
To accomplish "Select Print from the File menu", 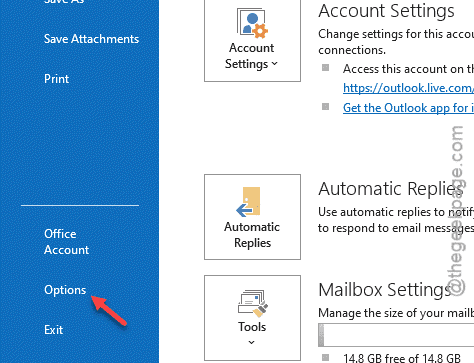I will click(x=56, y=79).
